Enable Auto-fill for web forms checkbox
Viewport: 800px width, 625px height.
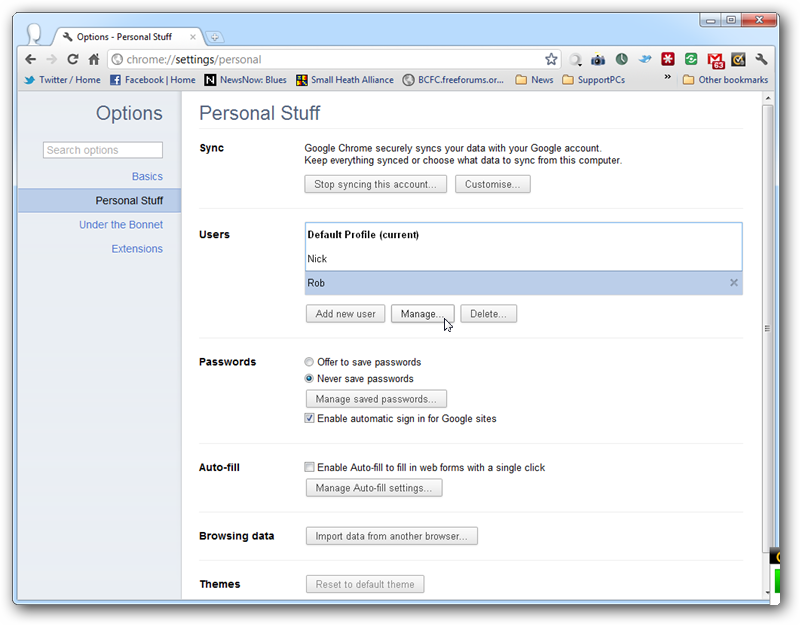(x=309, y=467)
